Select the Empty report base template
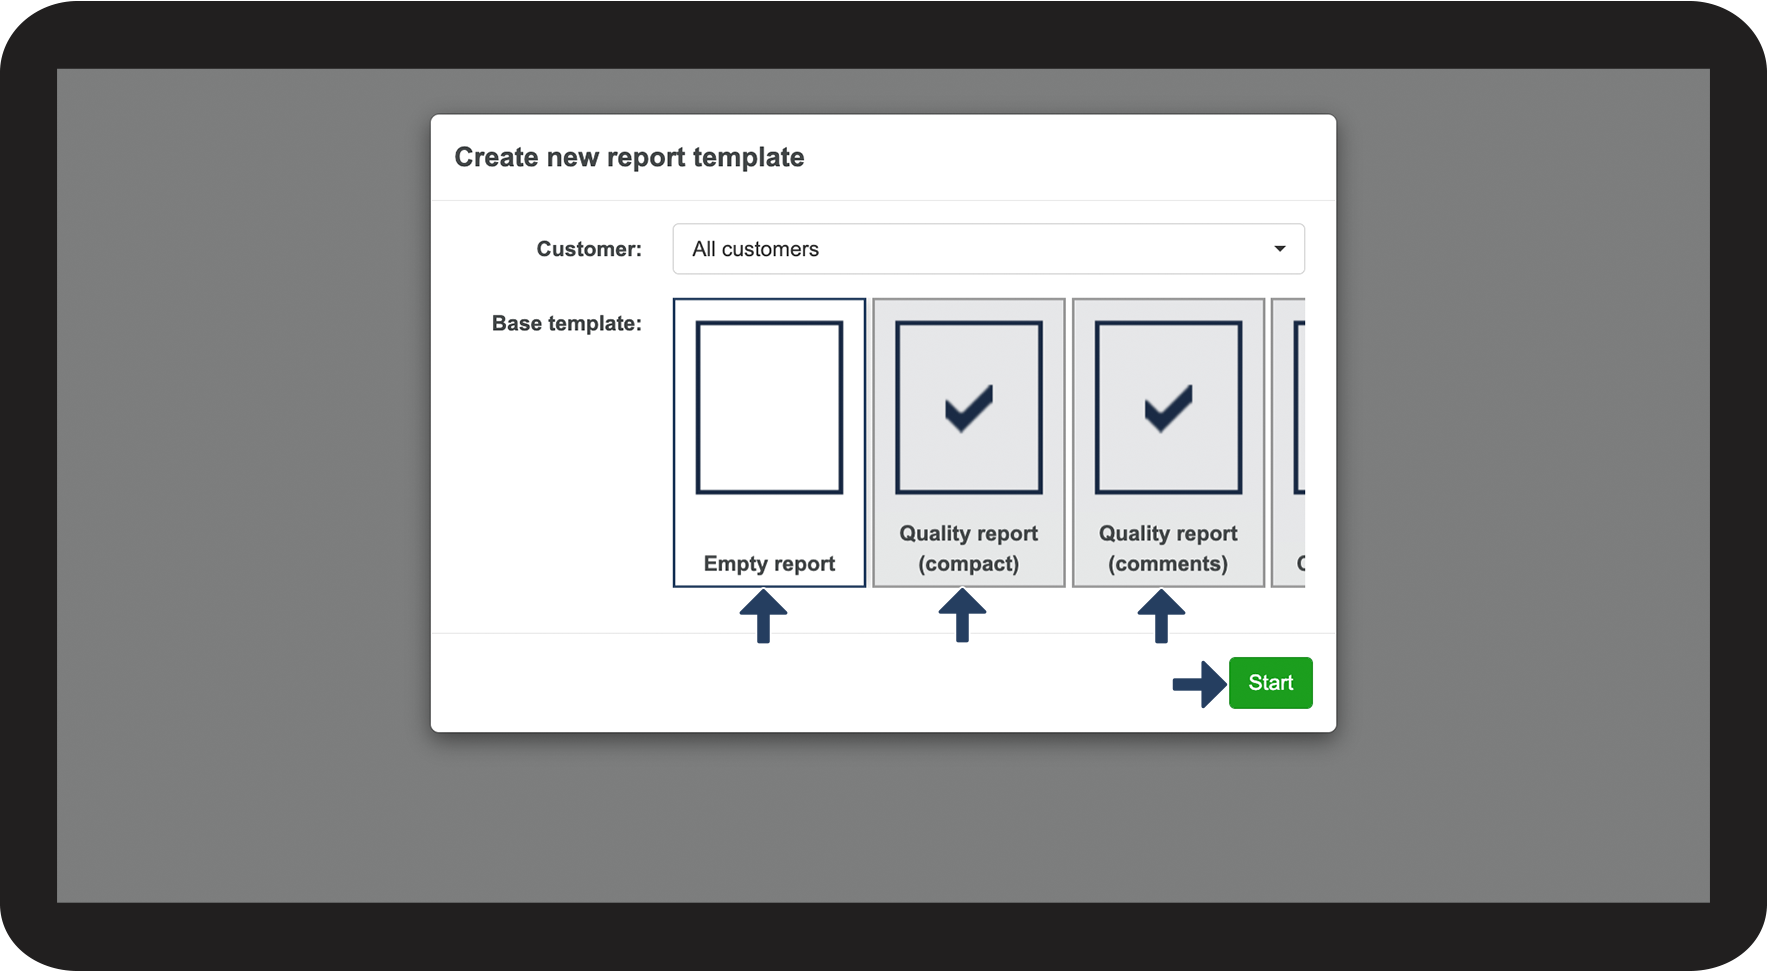 click(x=769, y=442)
